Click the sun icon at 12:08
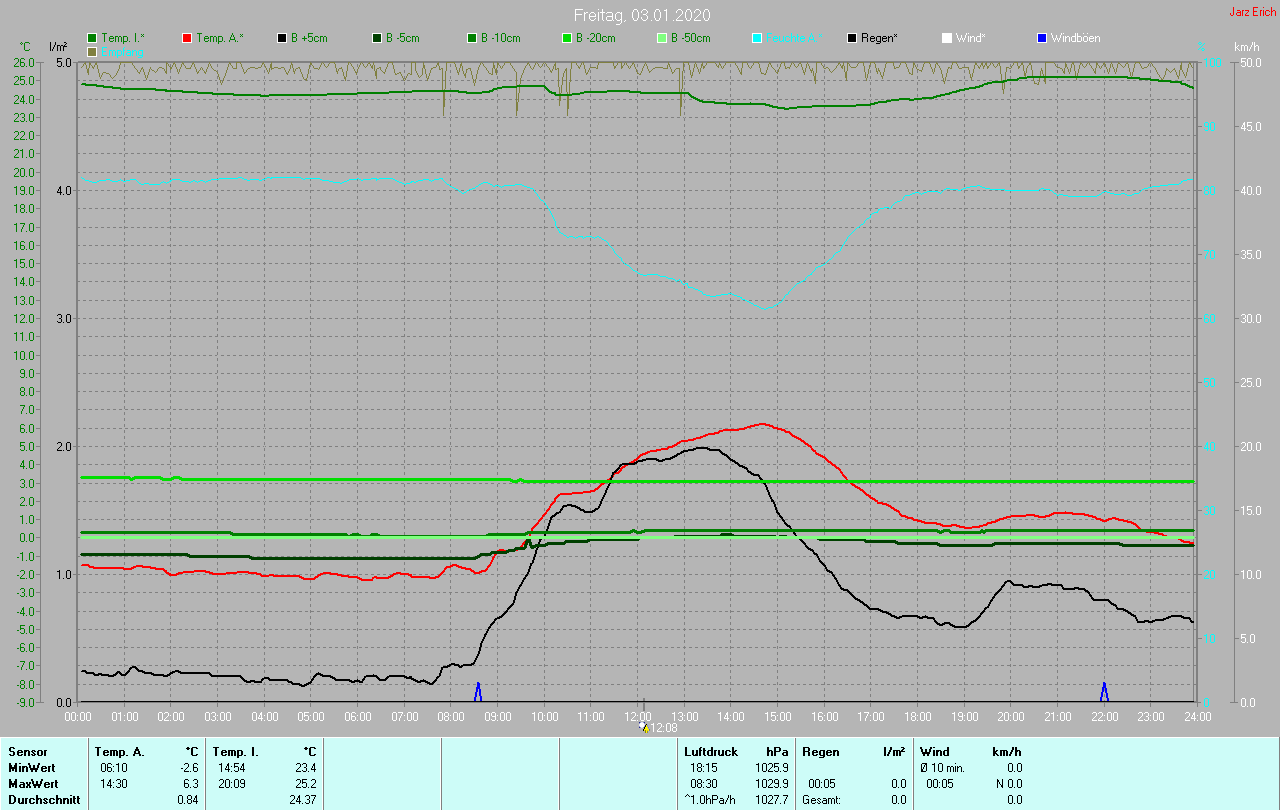Screen dimensions: 1280x810 tap(644, 727)
